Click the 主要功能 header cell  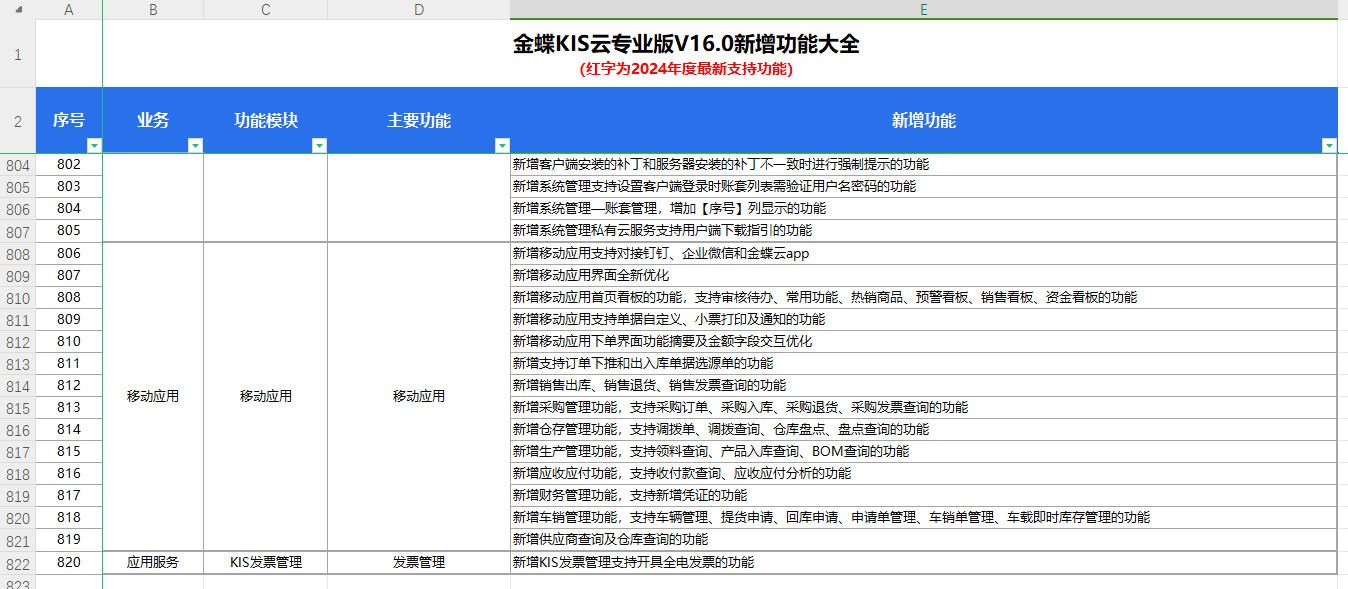pos(419,121)
